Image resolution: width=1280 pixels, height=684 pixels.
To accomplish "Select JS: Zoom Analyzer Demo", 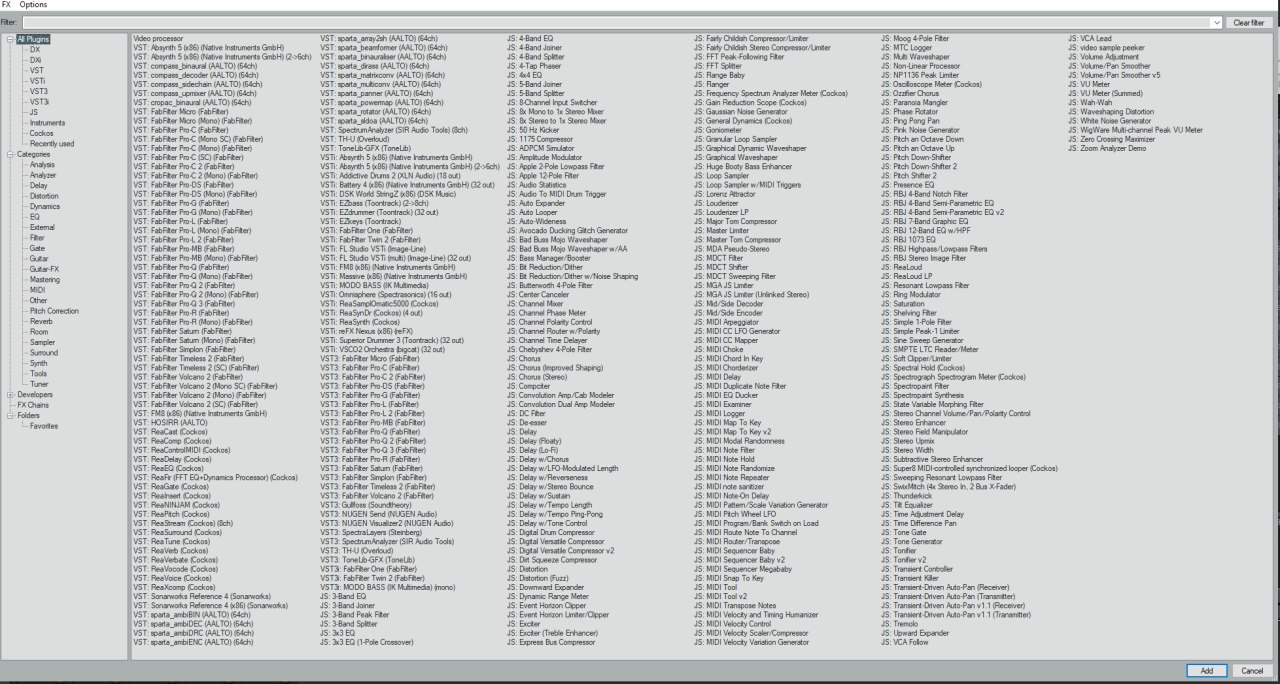I will click(1108, 148).
